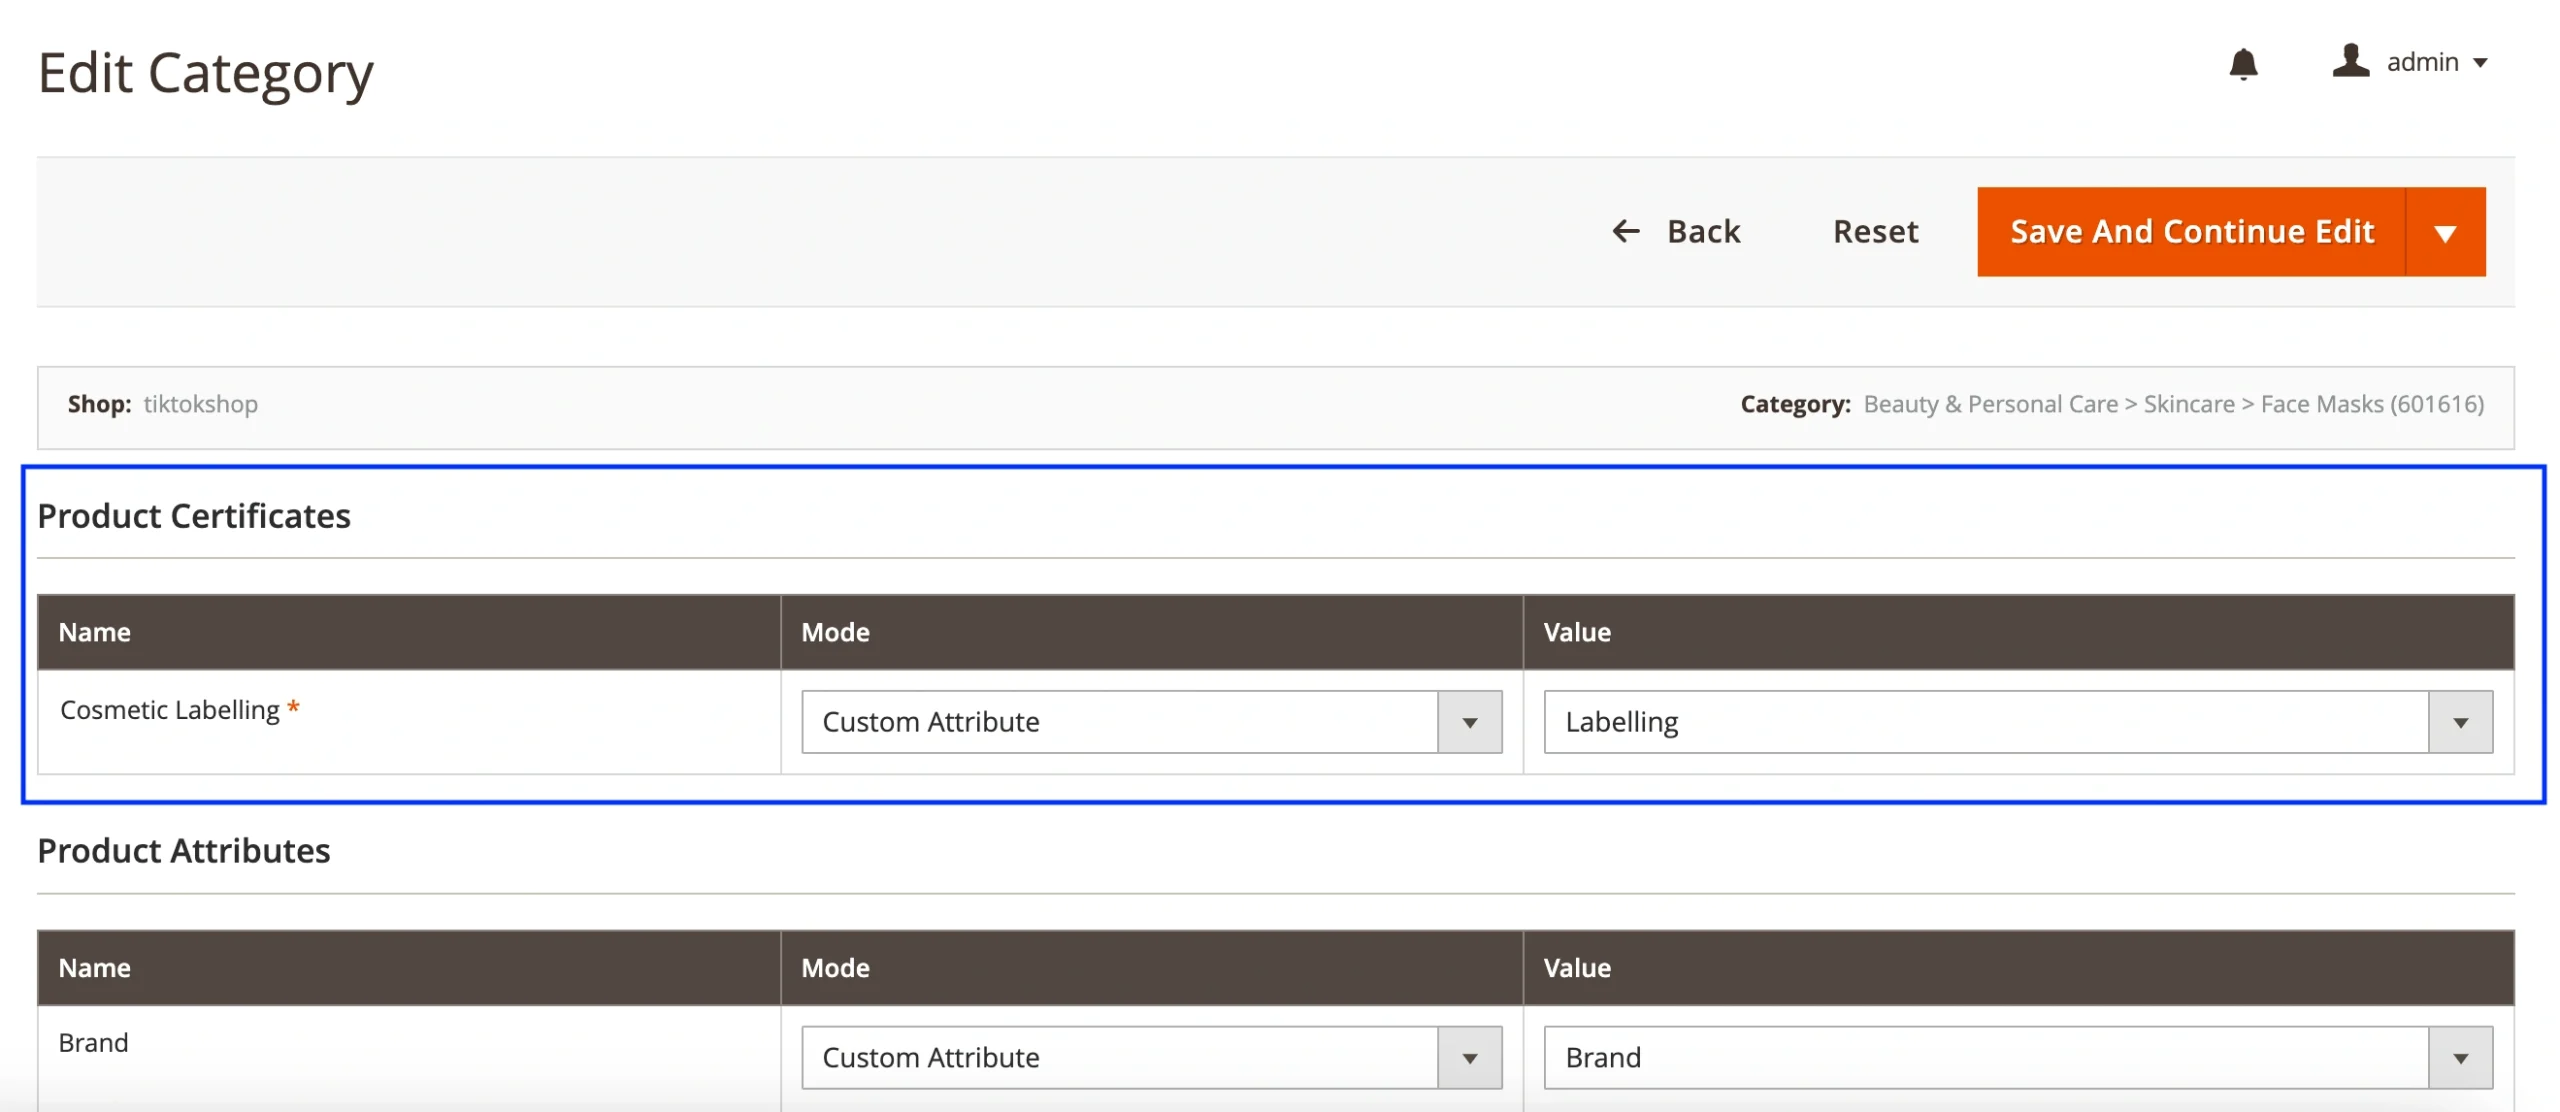
Task: Open Brand Mode Custom Attribute dropdown
Action: (x=1118, y=1057)
